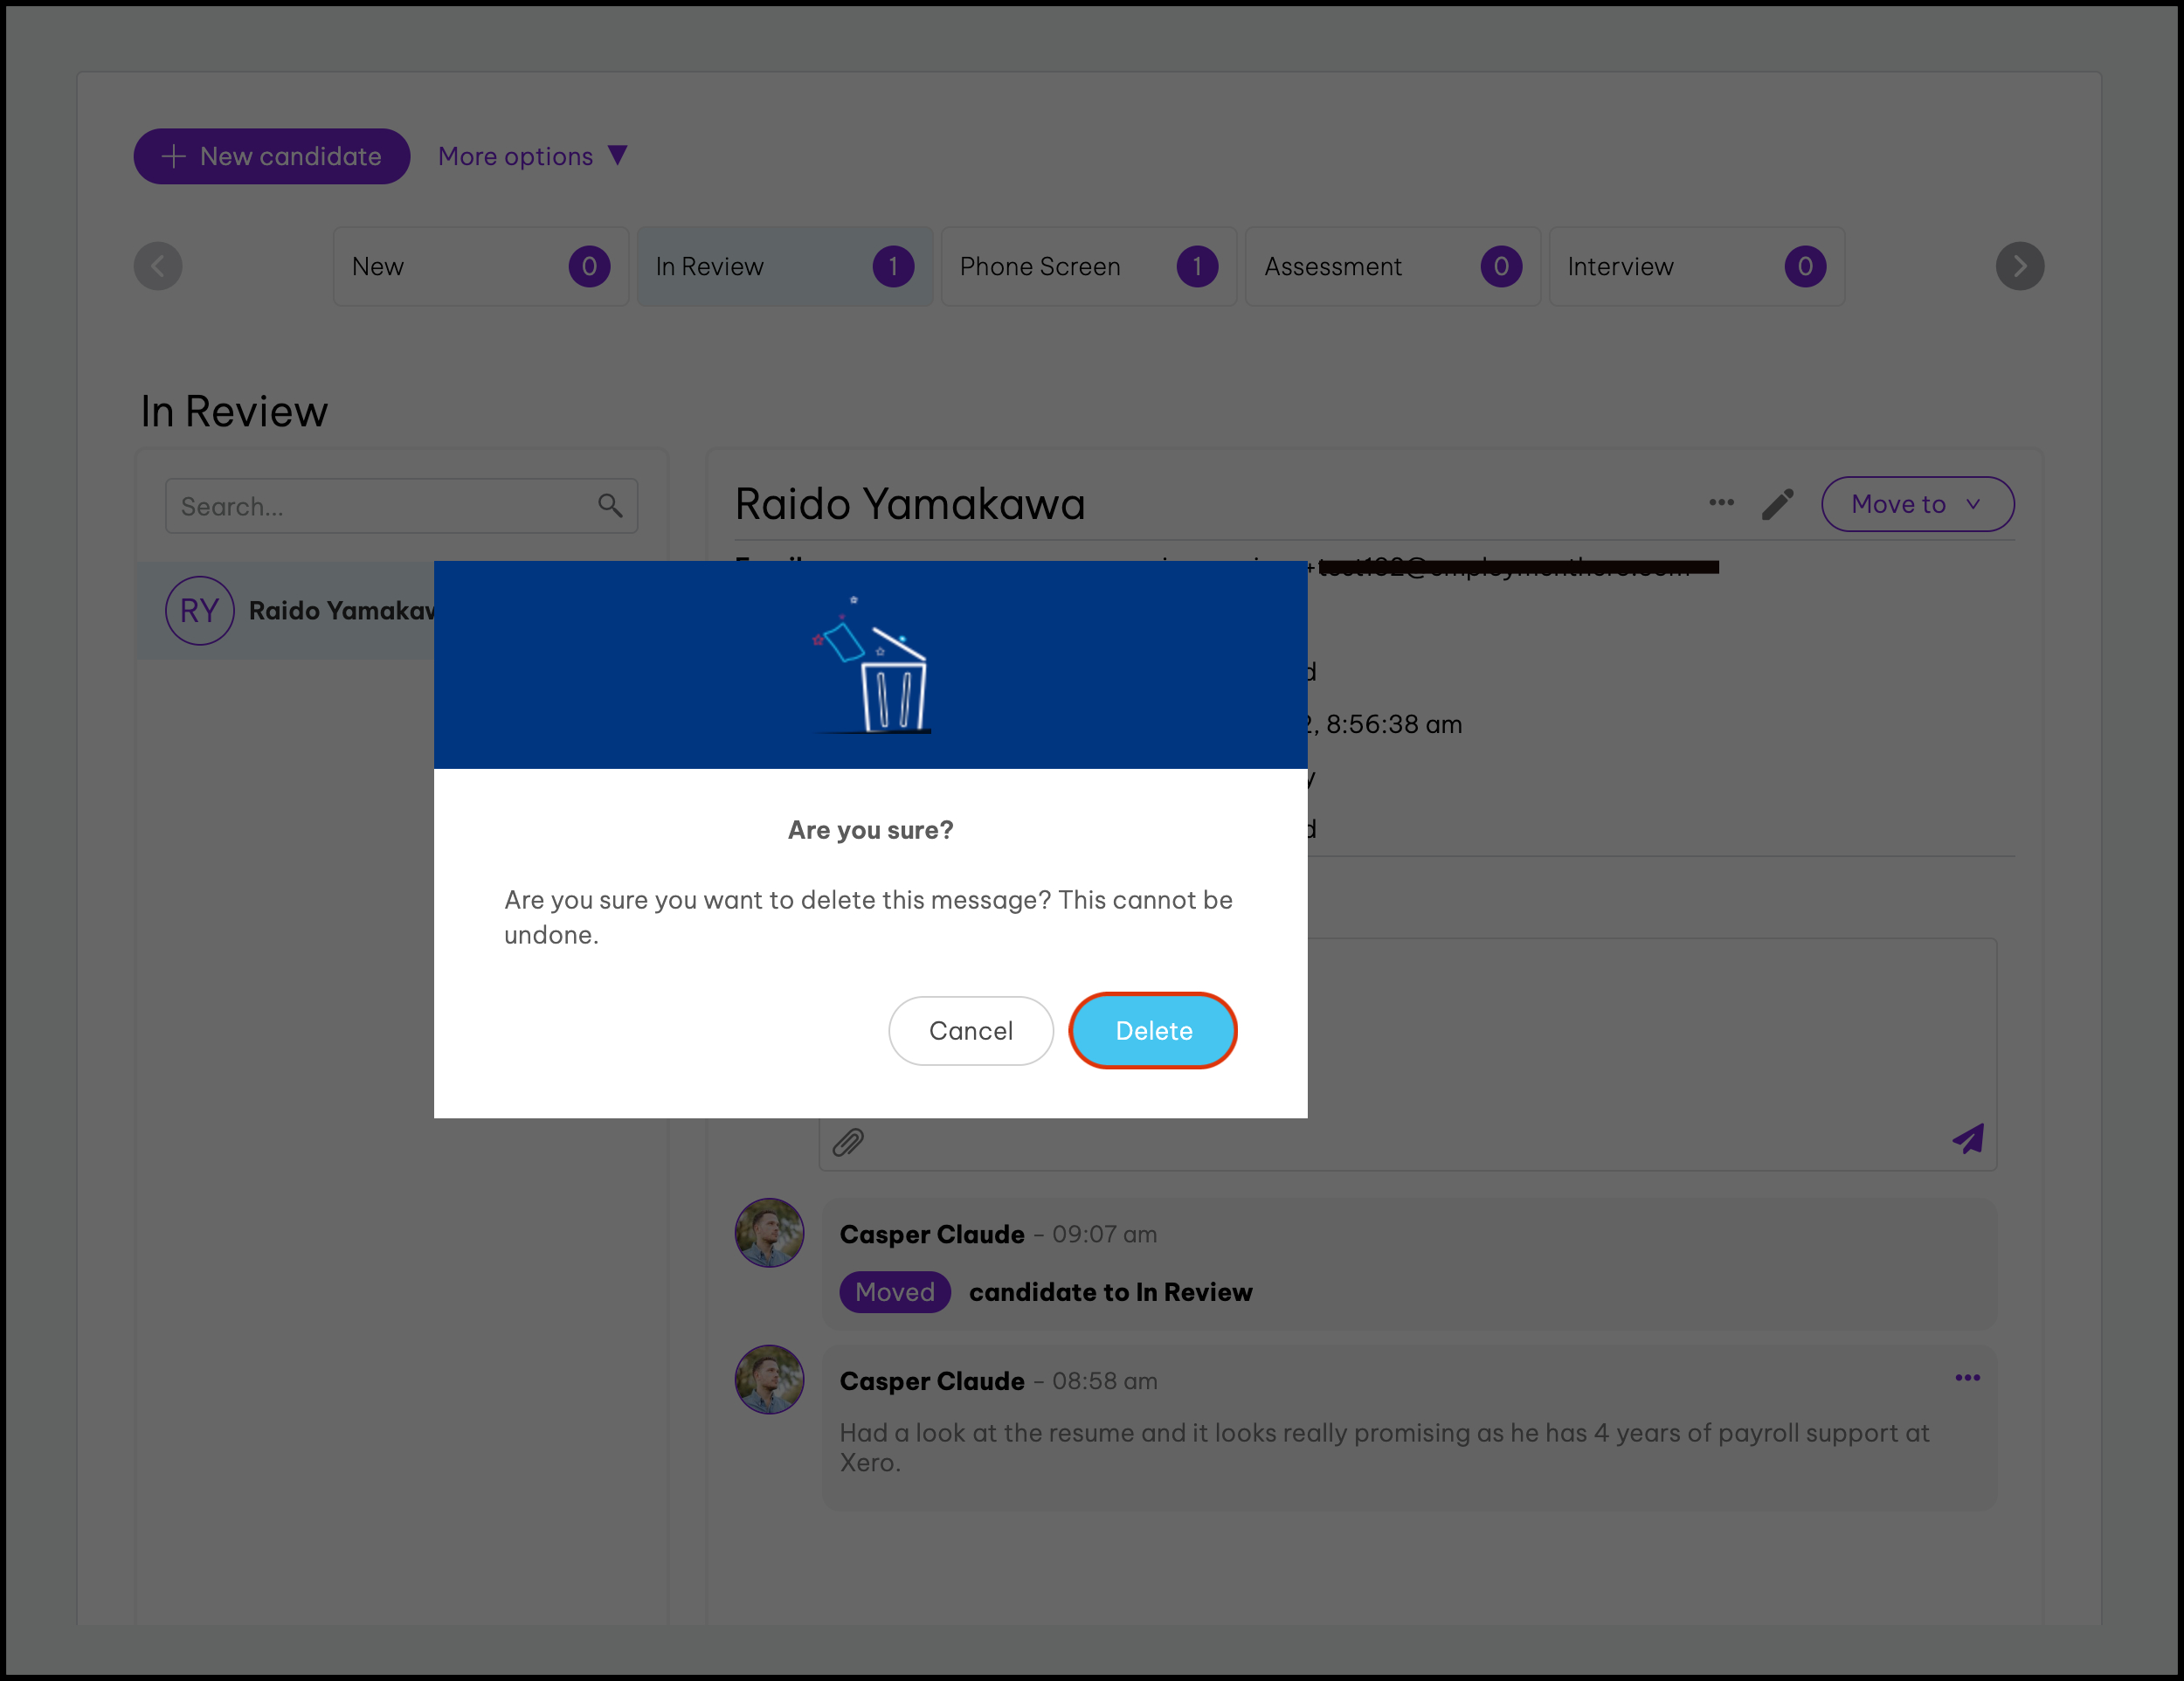This screenshot has height=1681, width=2184.
Task: Click Casper Claude's 09:07 am avatar
Action: click(769, 1233)
